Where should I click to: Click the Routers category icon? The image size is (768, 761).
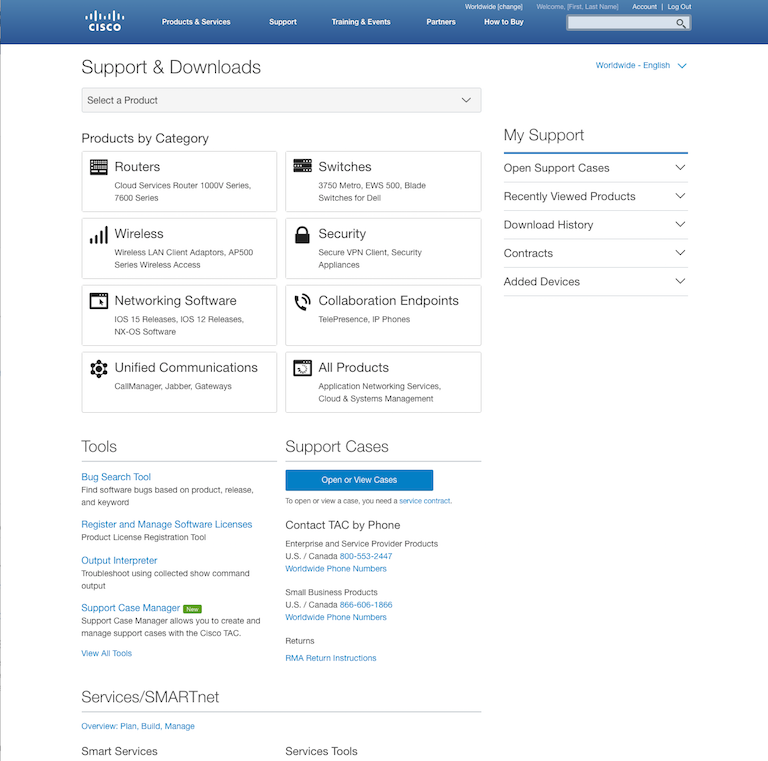(98, 166)
